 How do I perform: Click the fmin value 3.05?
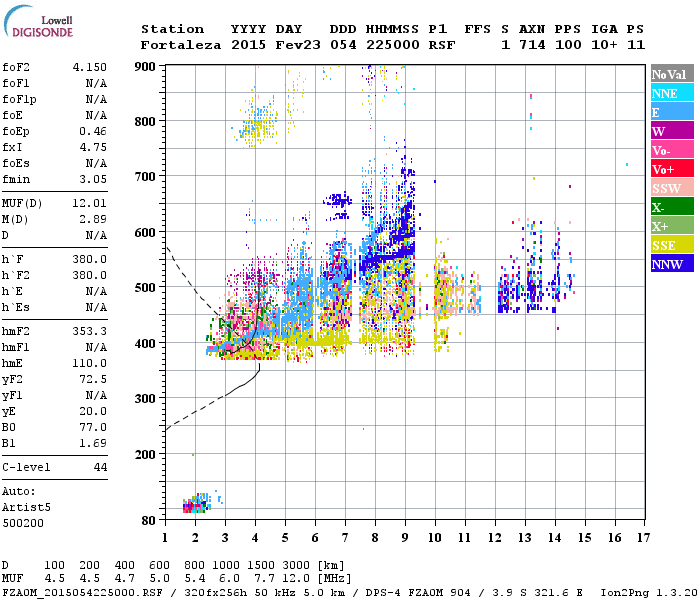coord(93,179)
